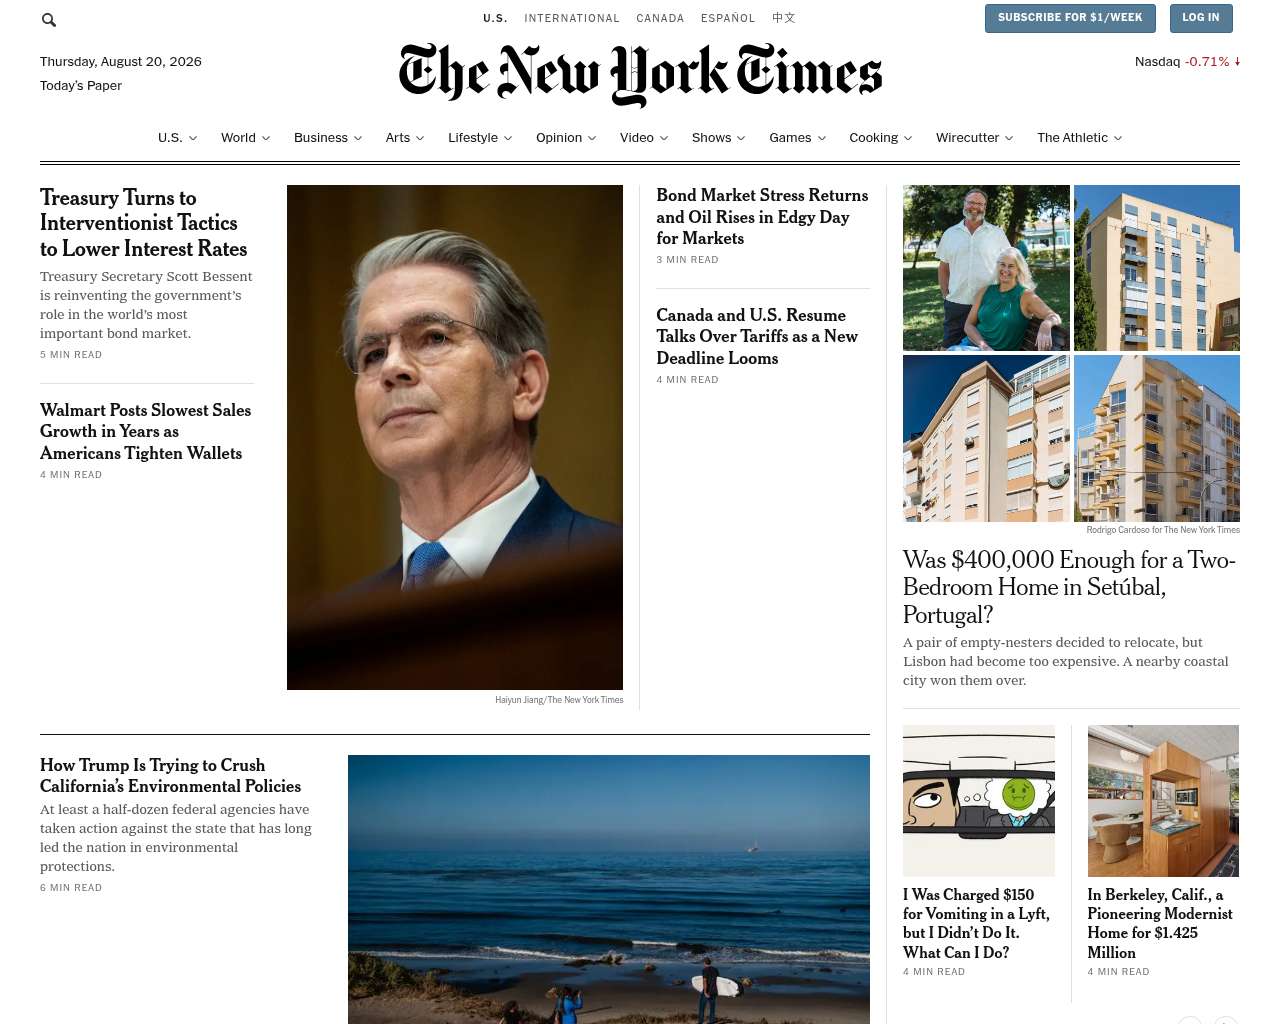Open Berkeley Modernist Home for $1.425 Million
This screenshot has height=1024, width=1280.
[1160, 923]
